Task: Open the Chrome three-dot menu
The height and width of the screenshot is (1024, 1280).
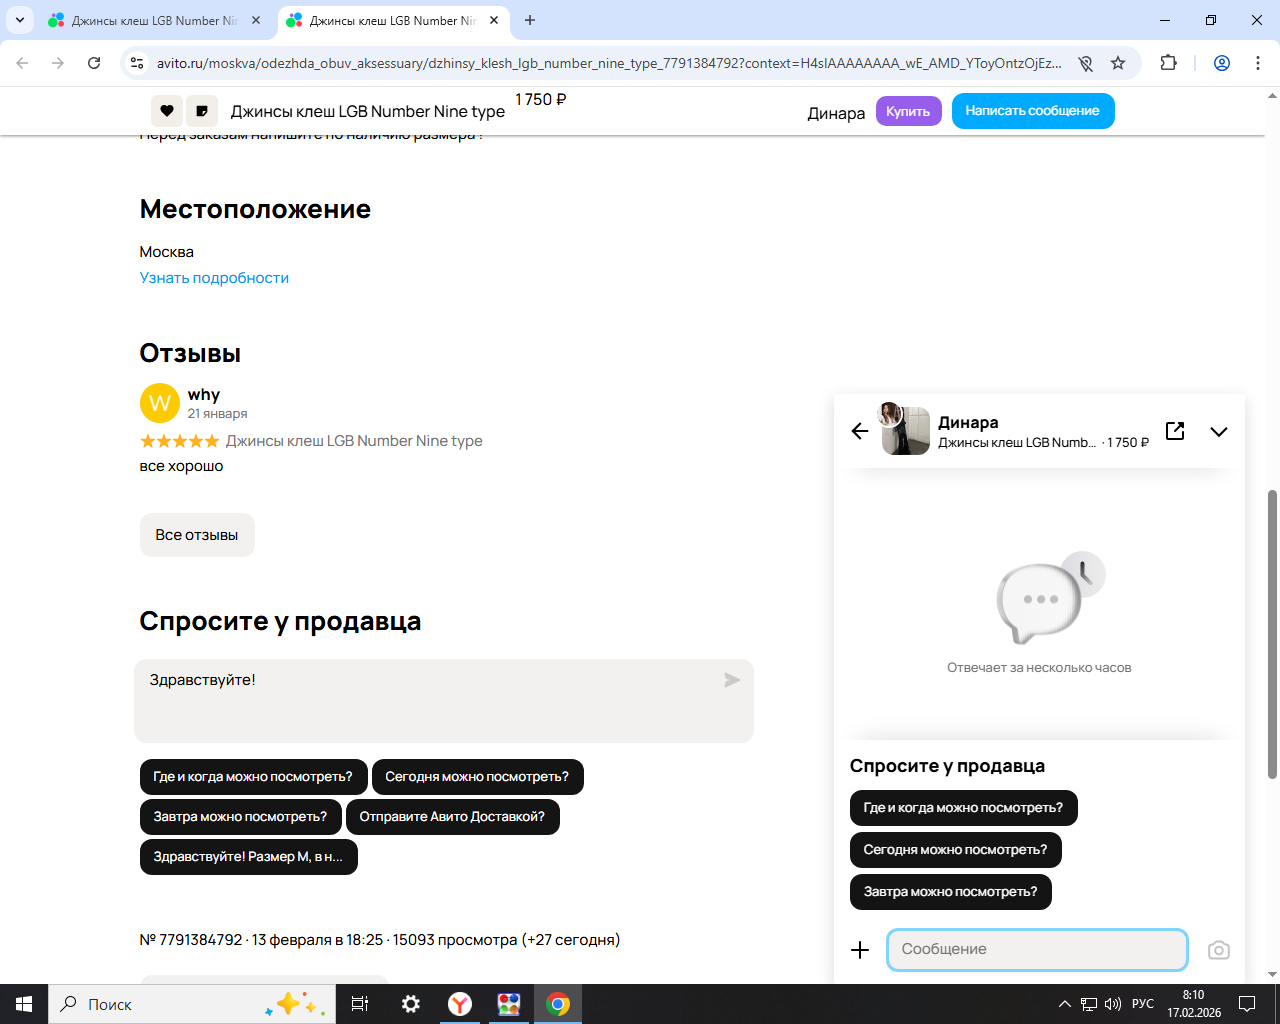Action: (1258, 63)
